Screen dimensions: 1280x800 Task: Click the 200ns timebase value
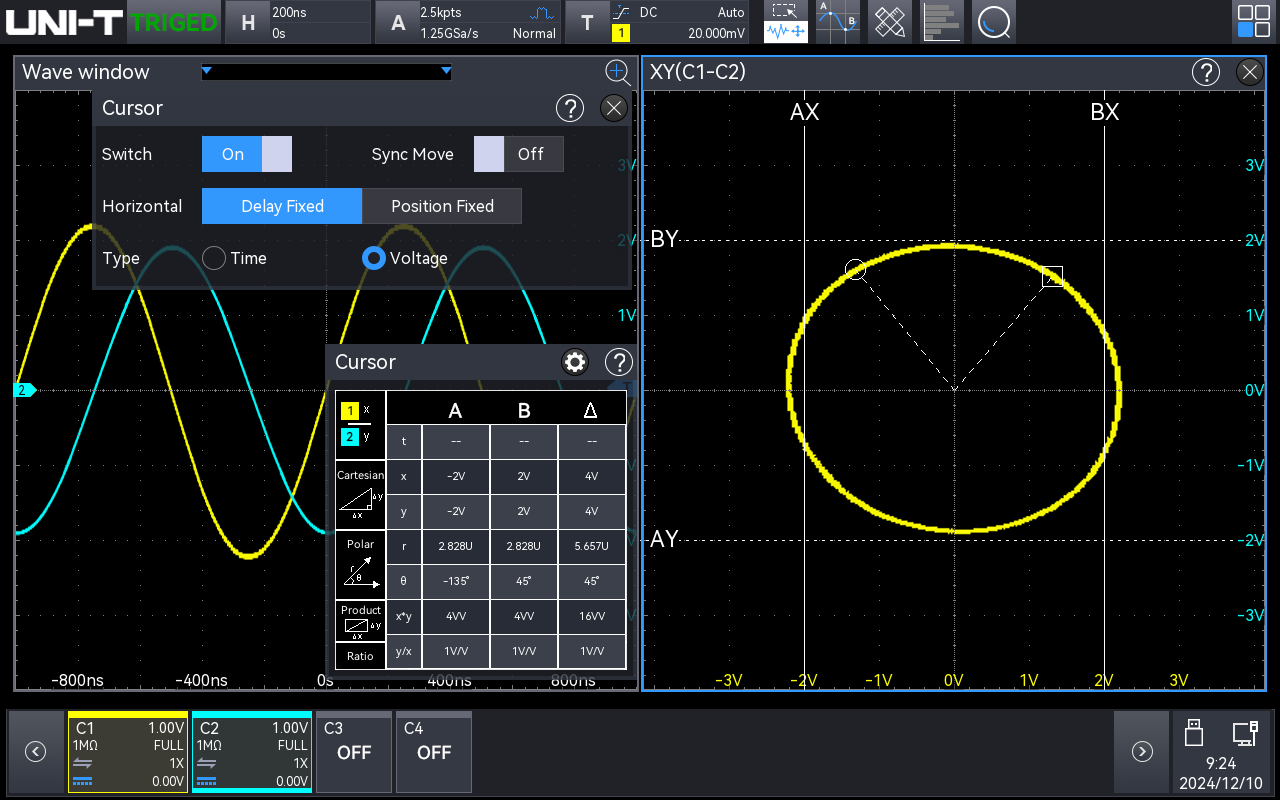(289, 12)
